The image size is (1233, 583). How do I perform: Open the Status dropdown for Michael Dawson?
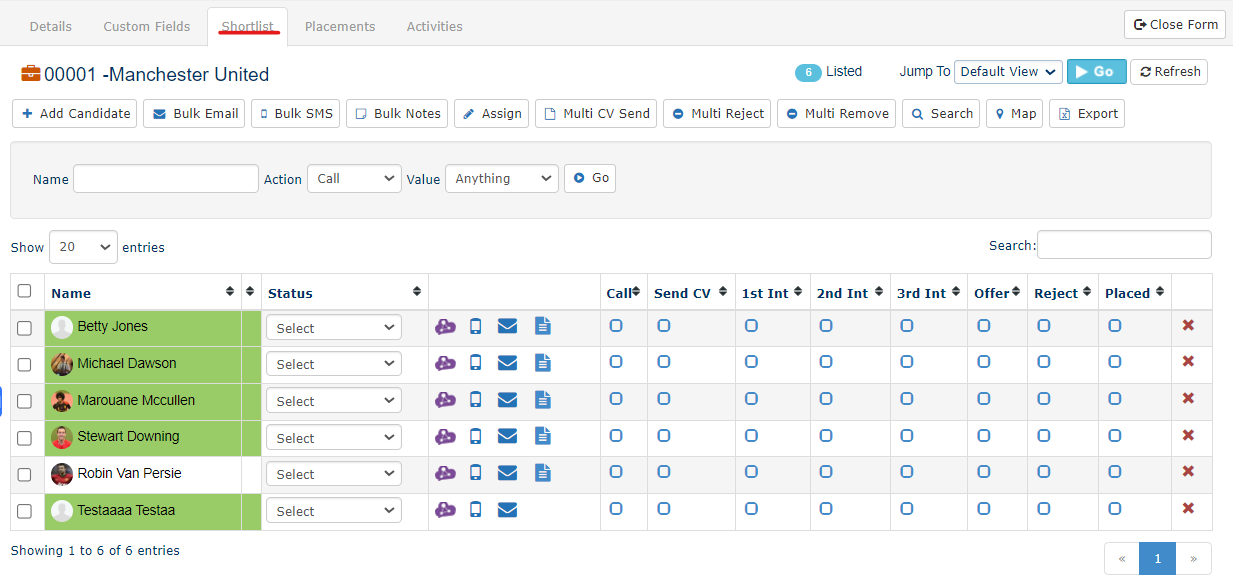tap(333, 364)
